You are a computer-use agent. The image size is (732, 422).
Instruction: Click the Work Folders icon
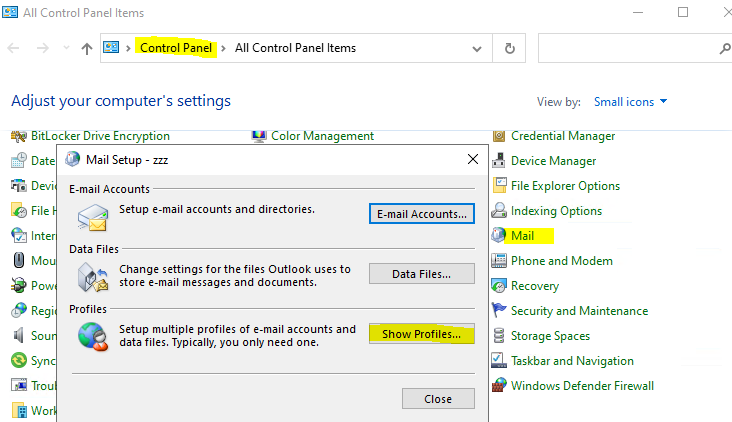point(19,410)
